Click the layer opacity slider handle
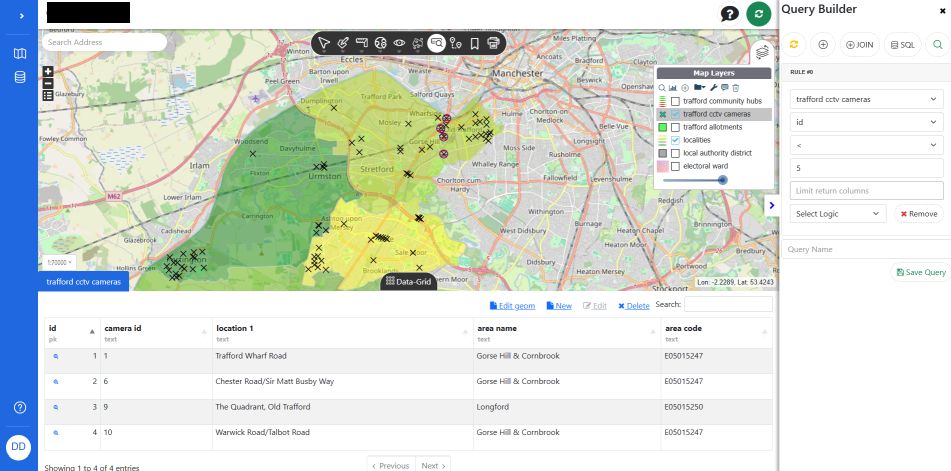951x471 pixels. click(722, 180)
